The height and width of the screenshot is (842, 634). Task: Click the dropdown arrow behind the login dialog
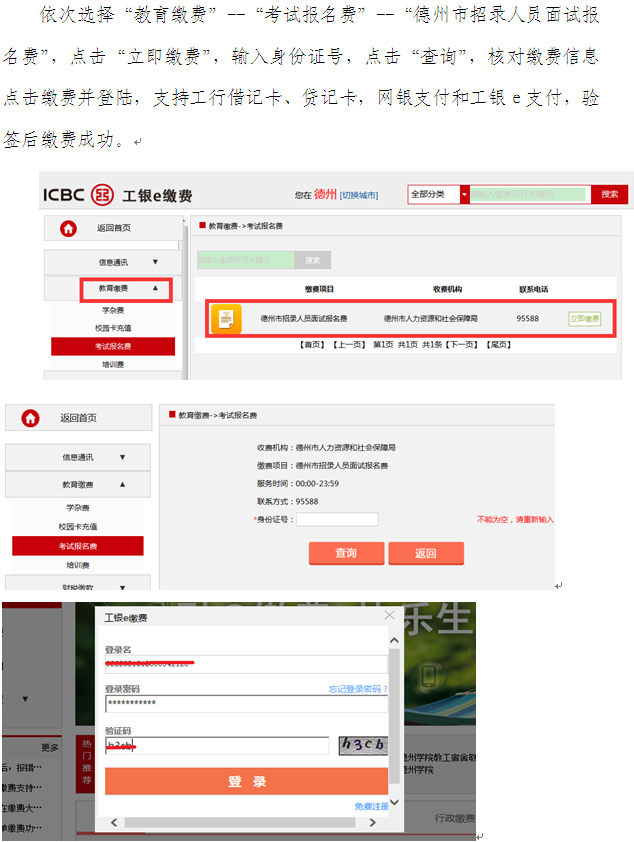(x=25, y=699)
